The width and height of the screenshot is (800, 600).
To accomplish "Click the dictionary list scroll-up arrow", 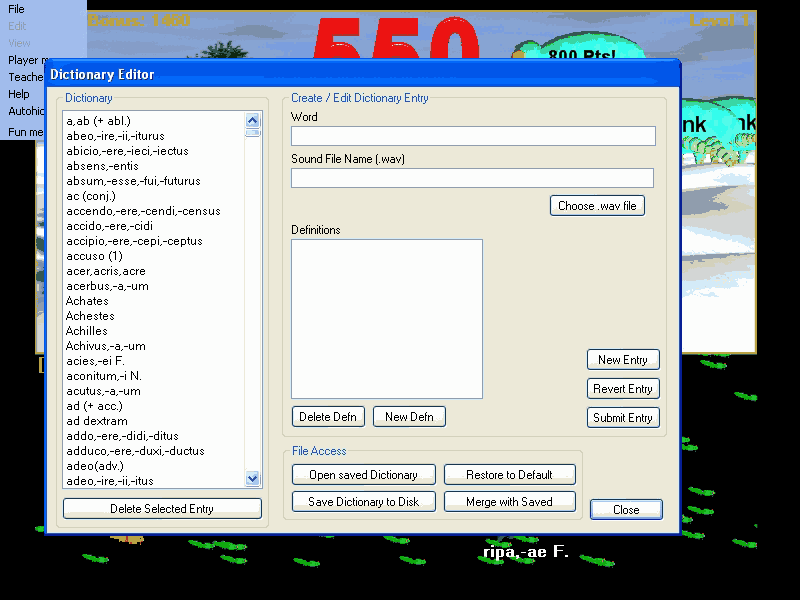I will pyautogui.click(x=250, y=121).
